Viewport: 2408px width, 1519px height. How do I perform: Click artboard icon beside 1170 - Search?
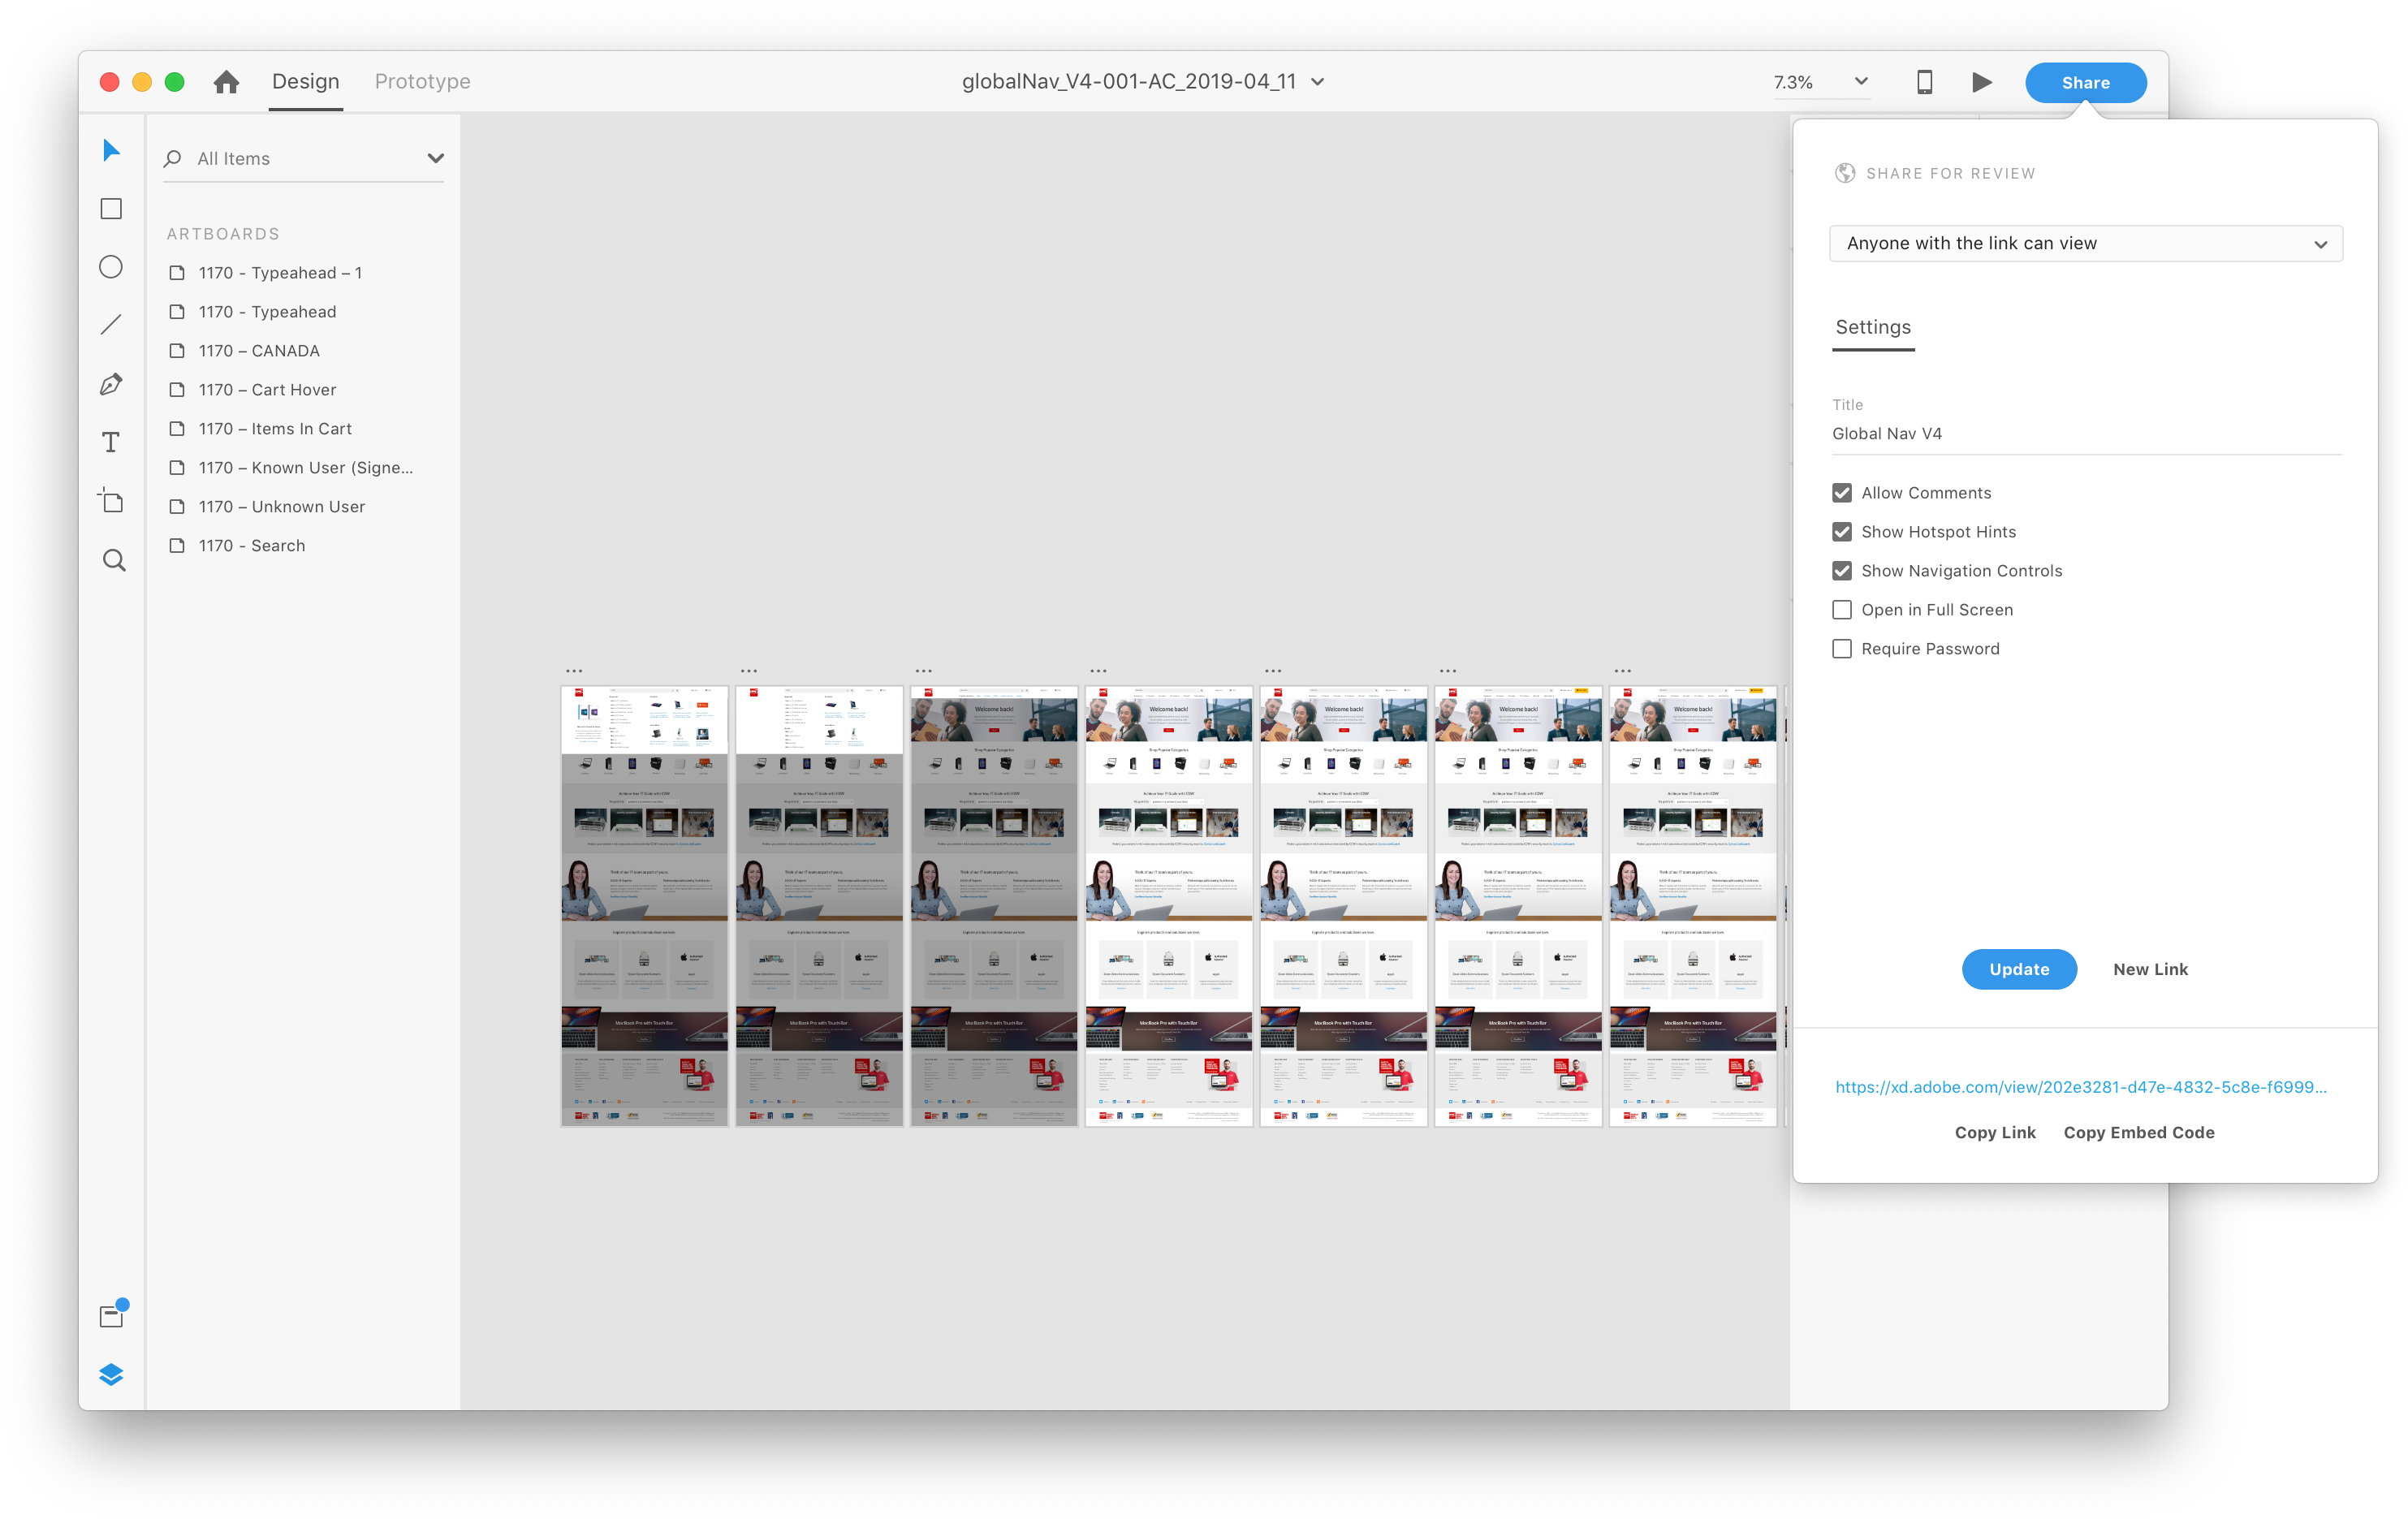point(177,546)
